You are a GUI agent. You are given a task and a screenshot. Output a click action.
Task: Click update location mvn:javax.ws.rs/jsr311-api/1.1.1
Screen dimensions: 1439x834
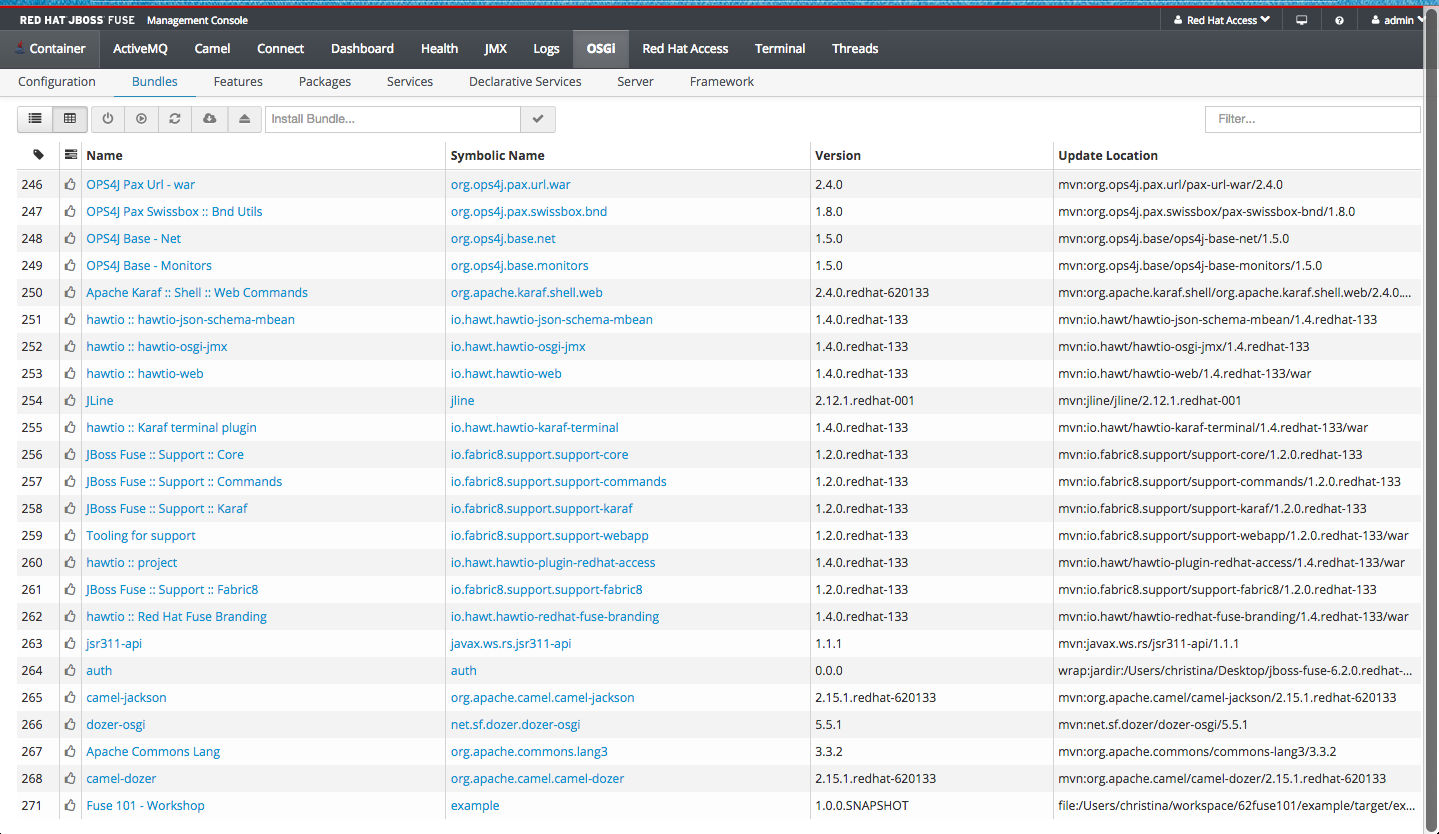pos(1148,644)
